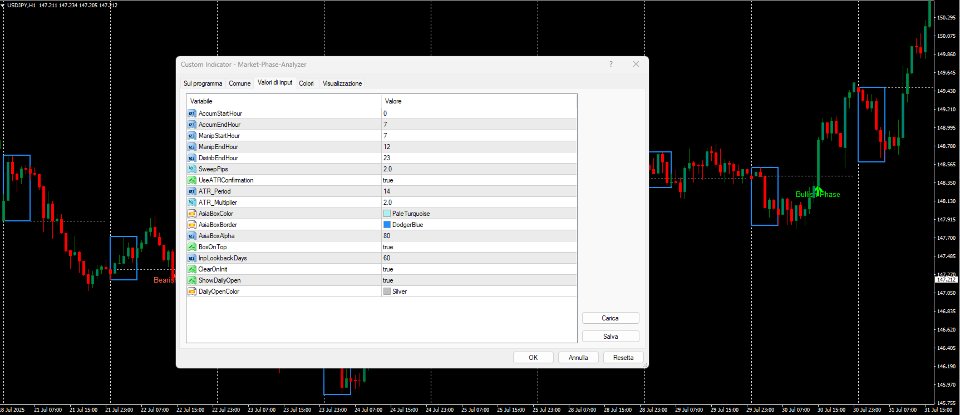This screenshot has height=415, width=960.
Task: Click the InpLookbackDays variable type icon
Action: 192,258
